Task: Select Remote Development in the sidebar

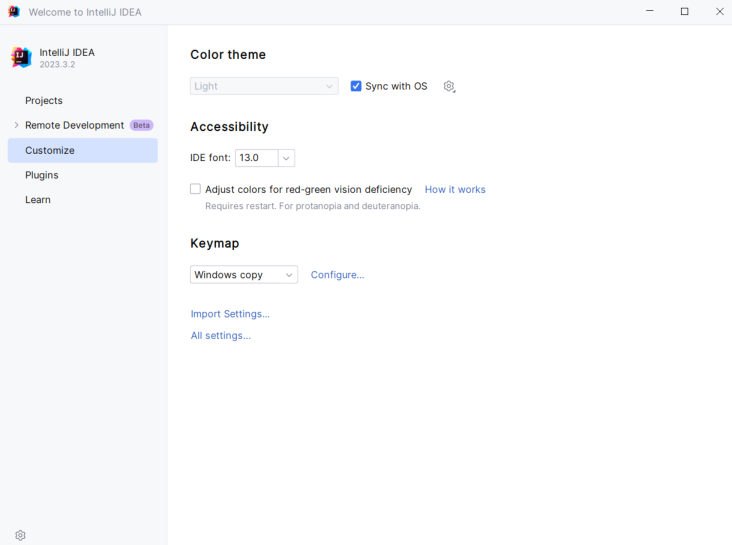Action: tap(75, 125)
